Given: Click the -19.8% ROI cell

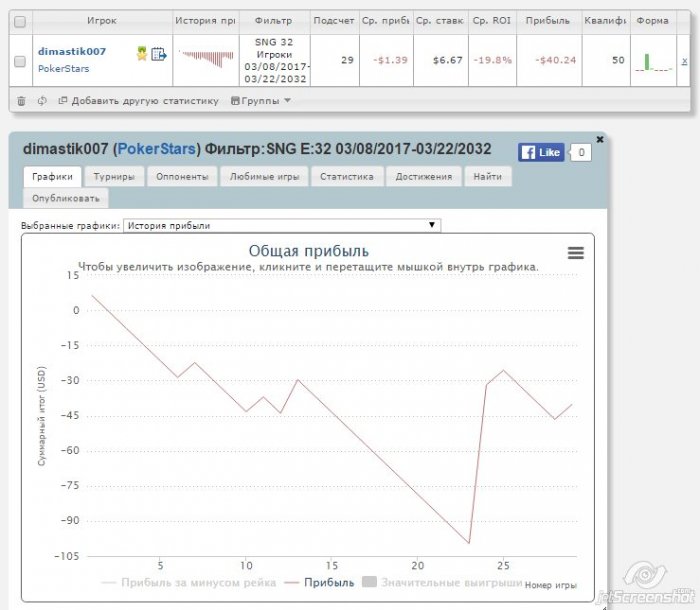Looking at the screenshot, I should [x=492, y=60].
